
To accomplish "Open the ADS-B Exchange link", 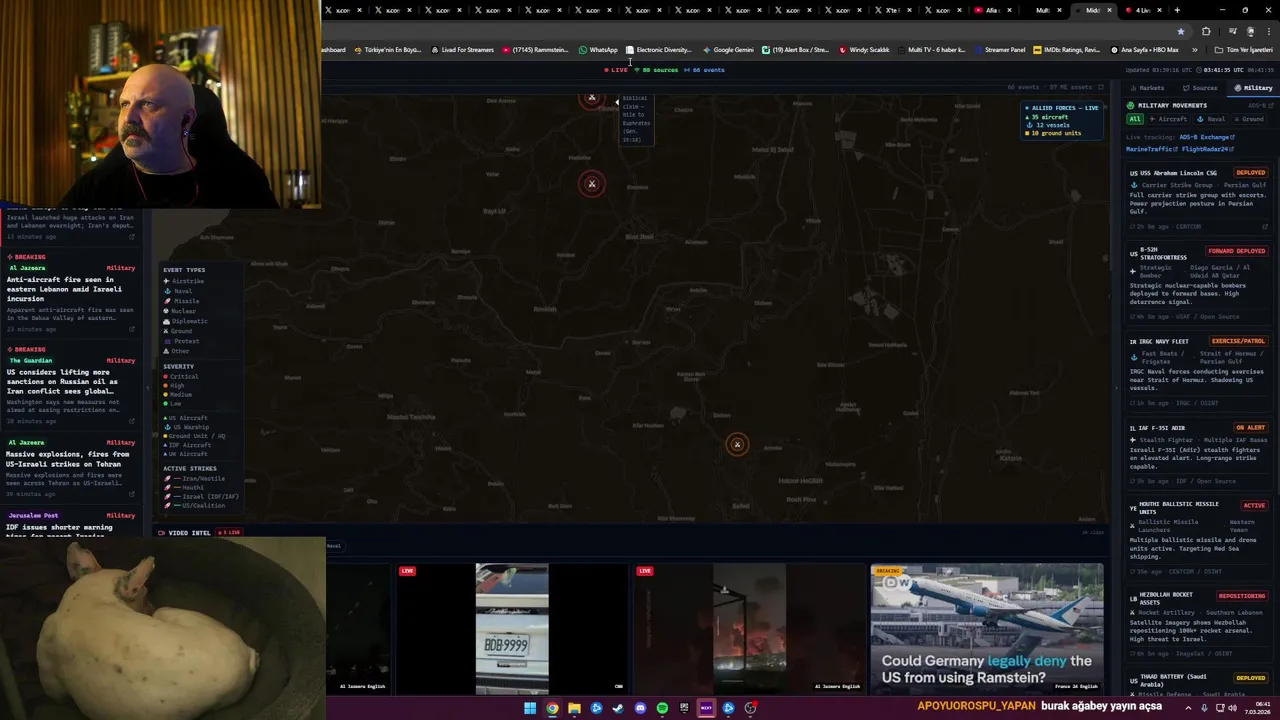I will 1206,137.
